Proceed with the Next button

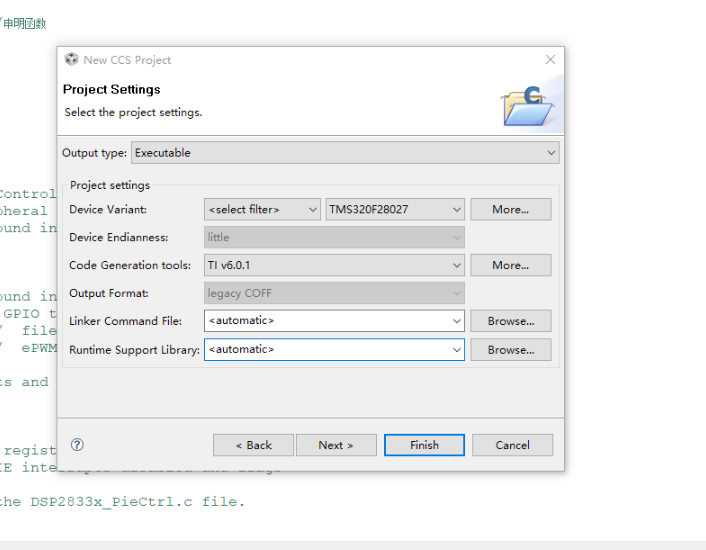(336, 445)
